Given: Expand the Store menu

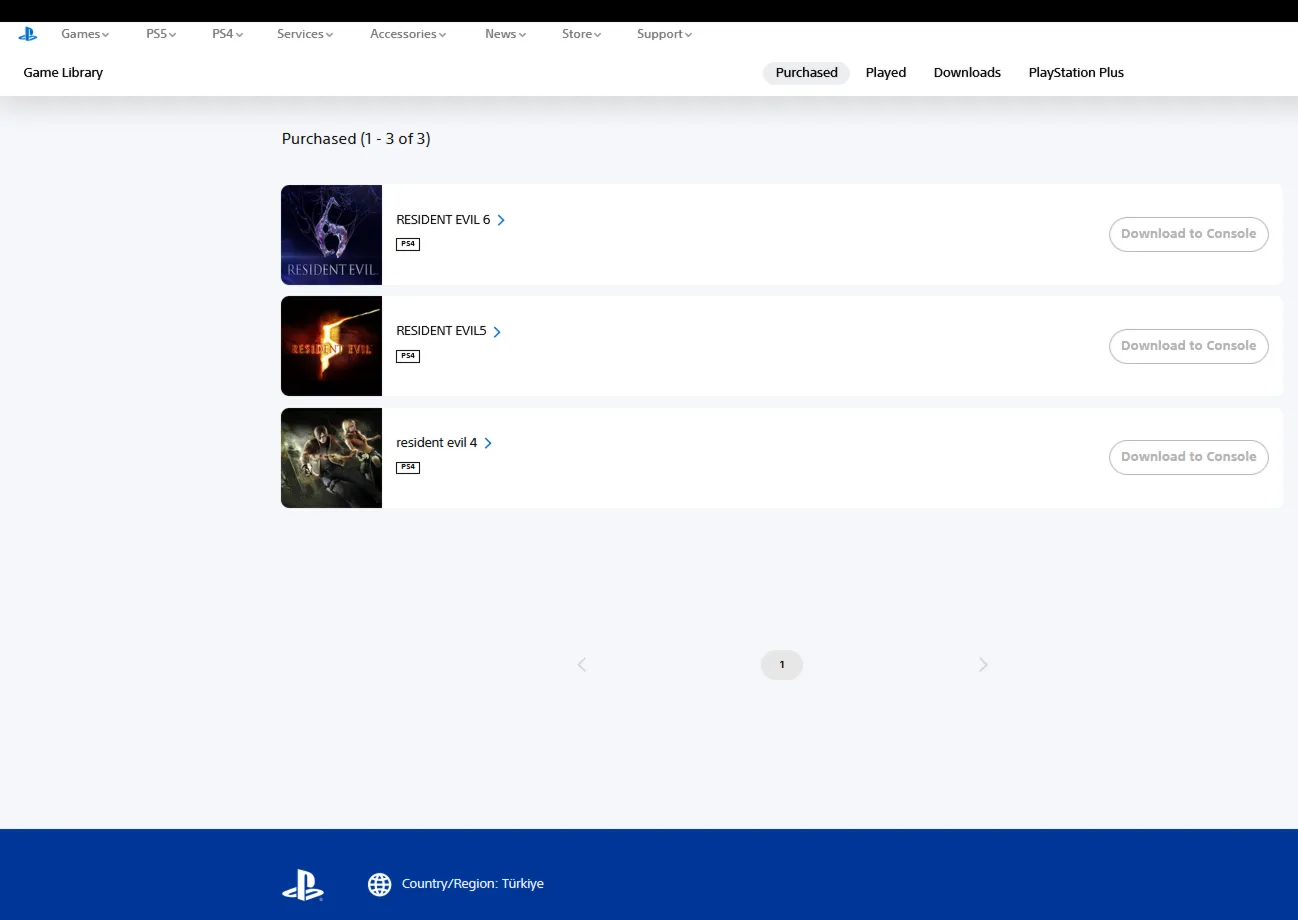Looking at the screenshot, I should tap(581, 34).
